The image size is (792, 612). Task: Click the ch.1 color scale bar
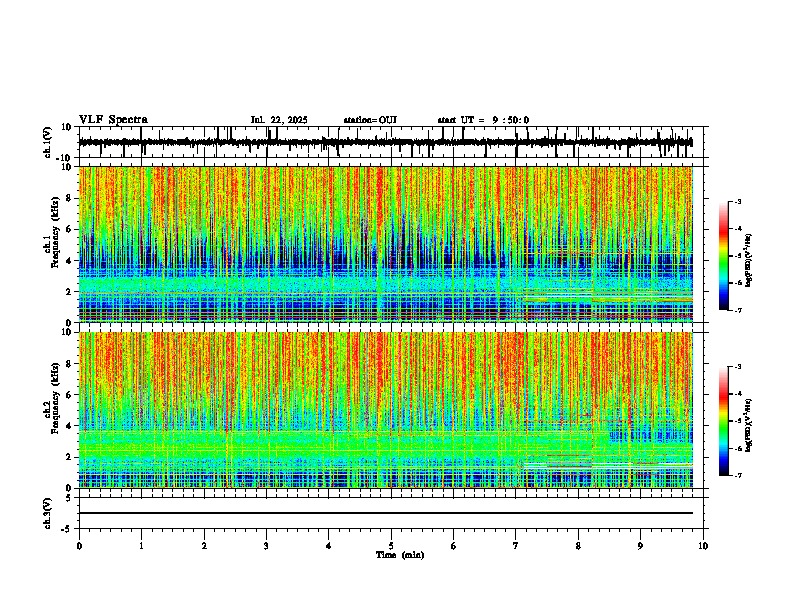(x=724, y=256)
